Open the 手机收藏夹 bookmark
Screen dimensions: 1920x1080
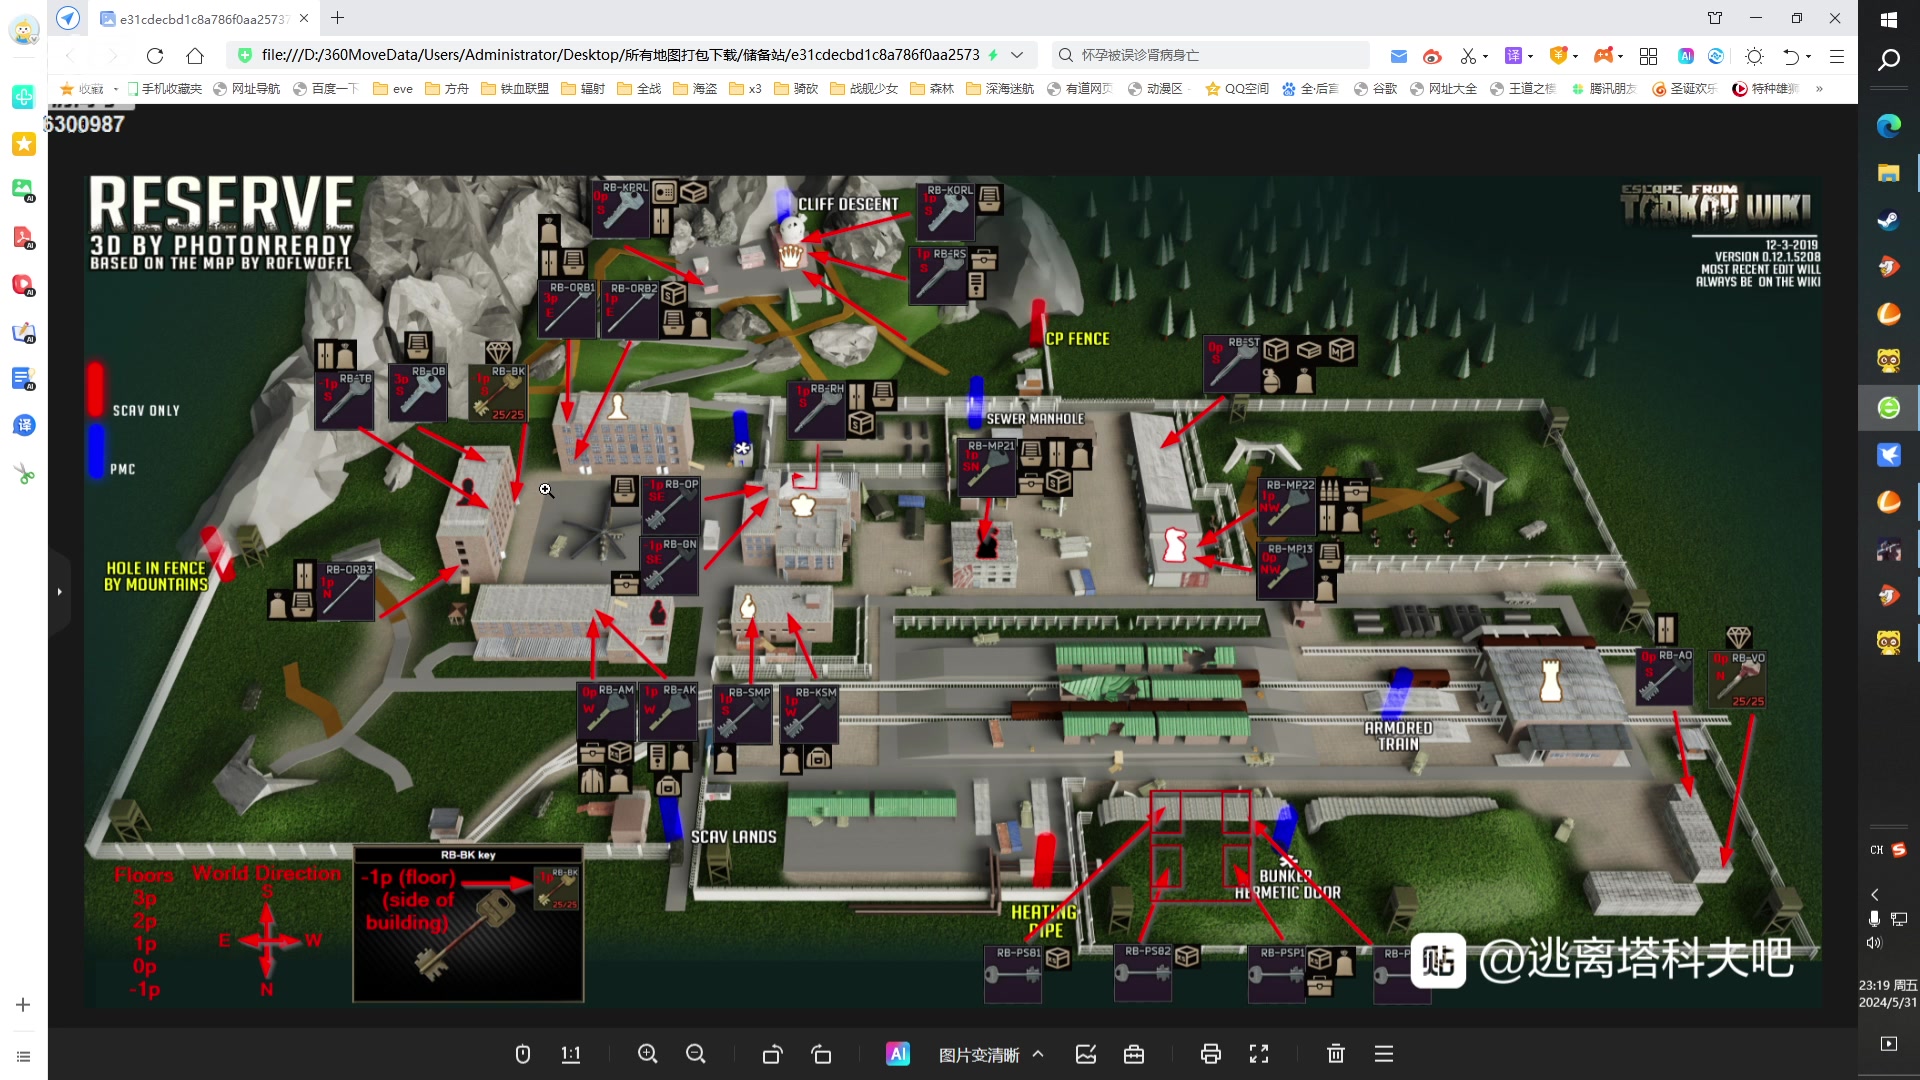point(165,89)
